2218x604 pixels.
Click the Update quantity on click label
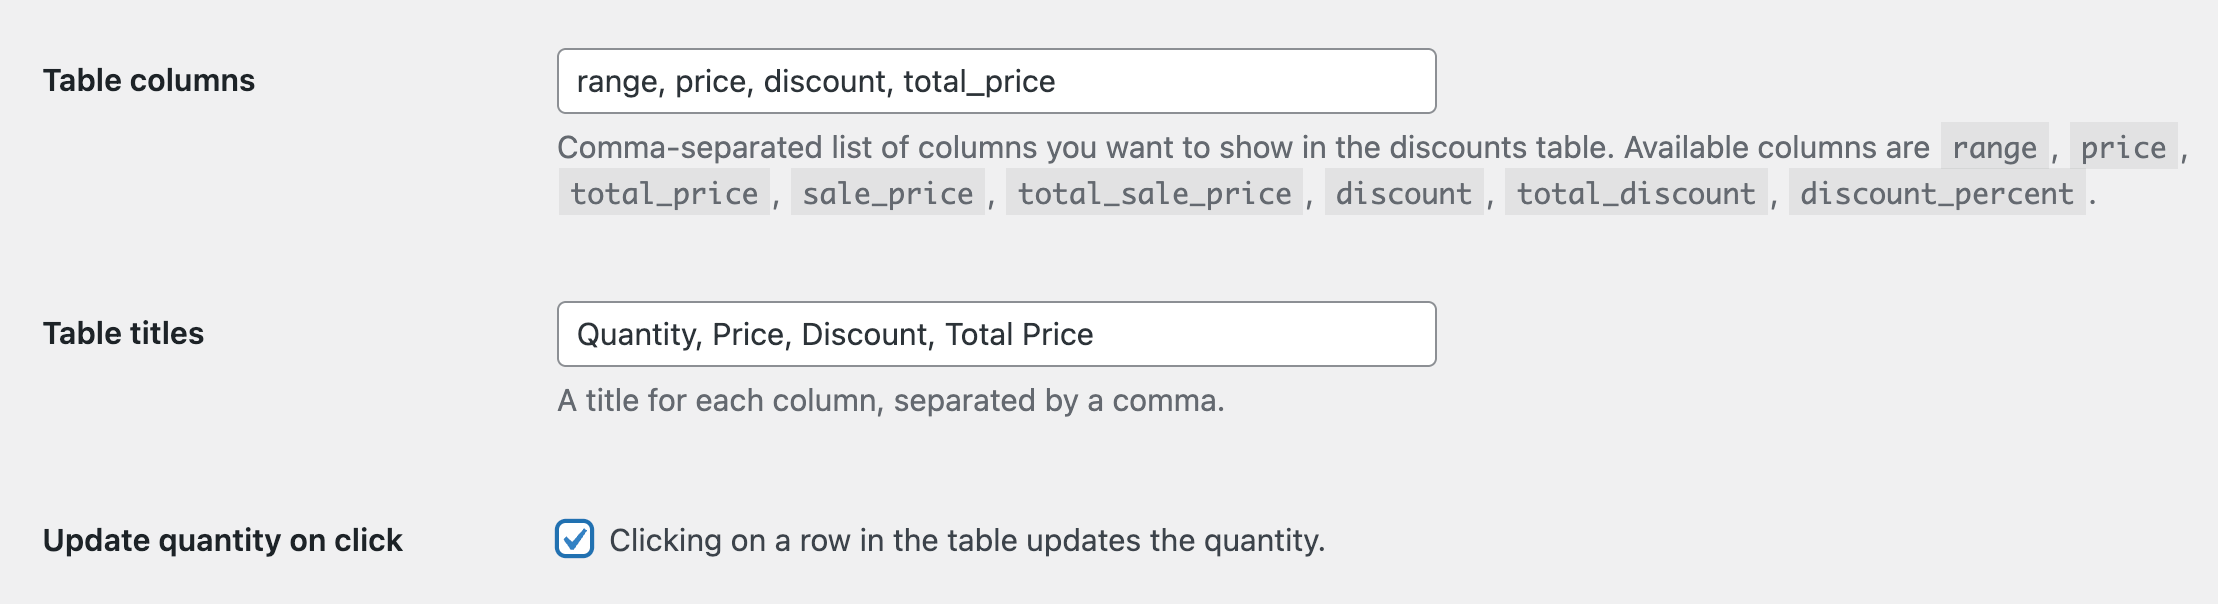click(x=222, y=541)
